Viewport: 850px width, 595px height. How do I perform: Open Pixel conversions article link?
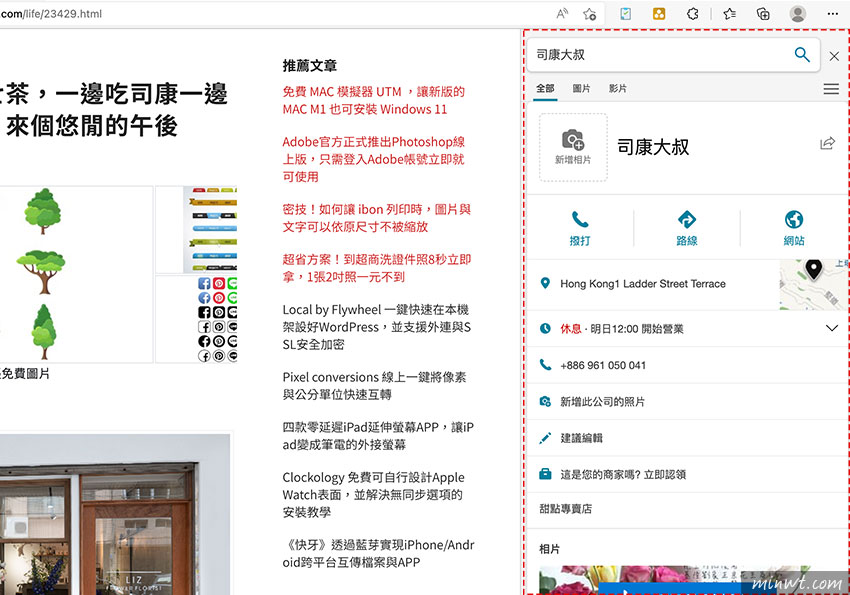click(x=374, y=385)
